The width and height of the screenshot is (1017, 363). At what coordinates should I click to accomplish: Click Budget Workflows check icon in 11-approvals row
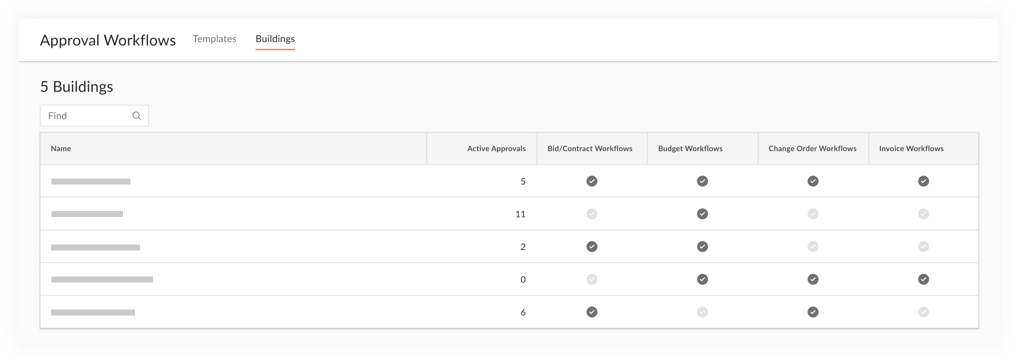[x=702, y=214]
